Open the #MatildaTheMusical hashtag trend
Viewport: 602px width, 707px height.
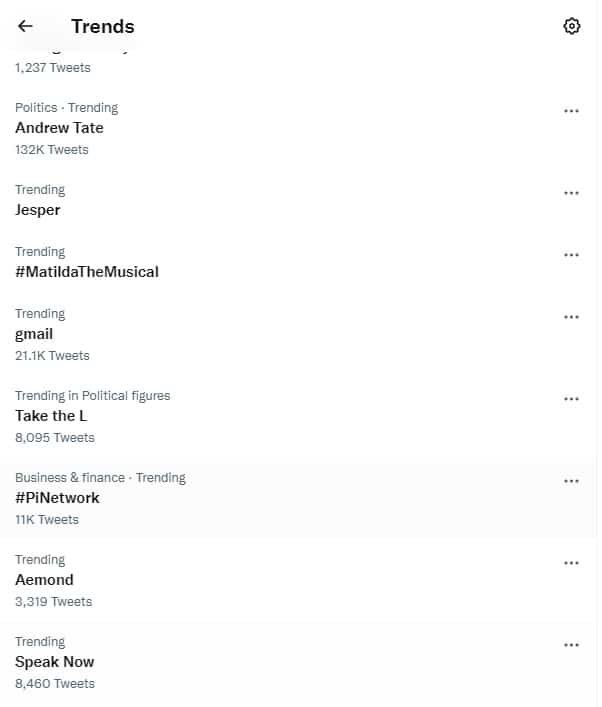click(87, 272)
